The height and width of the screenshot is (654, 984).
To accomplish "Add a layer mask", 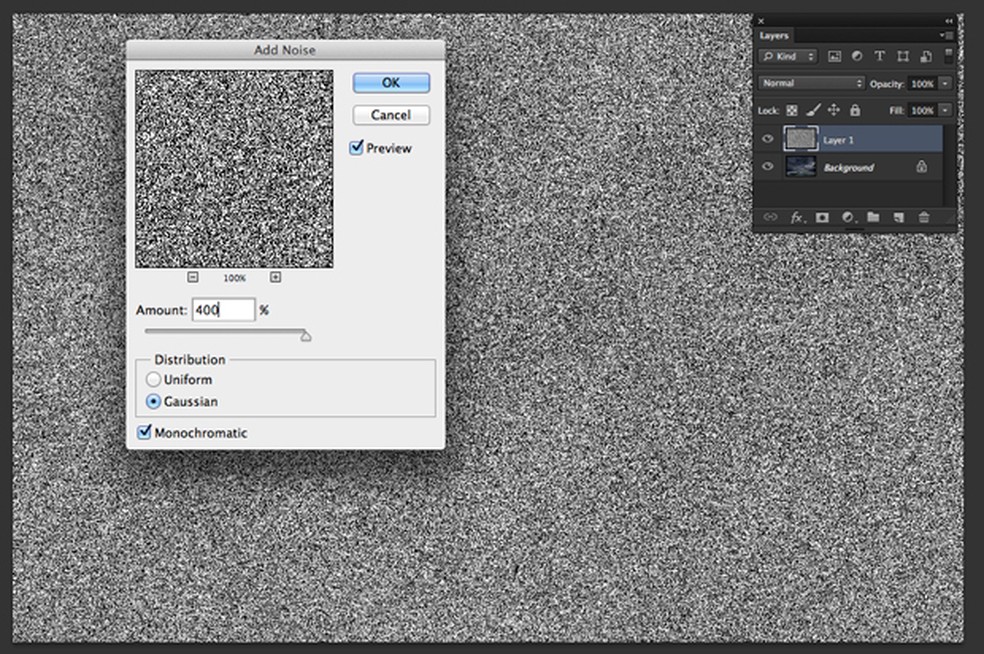I will coord(822,217).
